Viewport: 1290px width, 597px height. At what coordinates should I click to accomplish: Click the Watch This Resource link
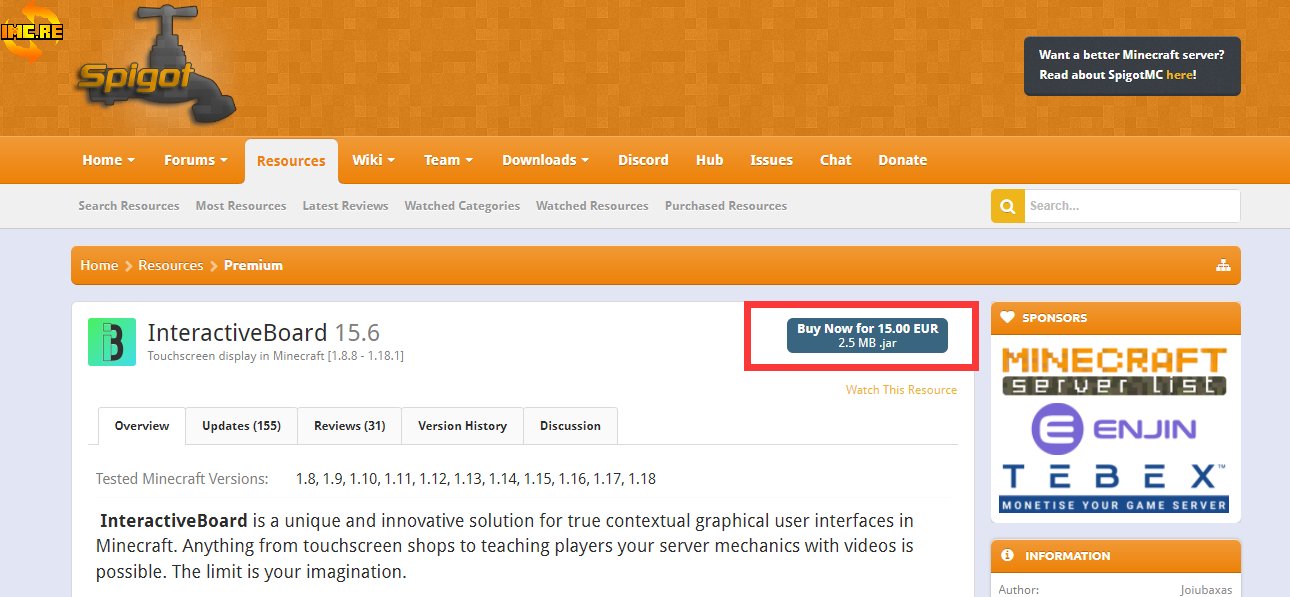tap(901, 390)
